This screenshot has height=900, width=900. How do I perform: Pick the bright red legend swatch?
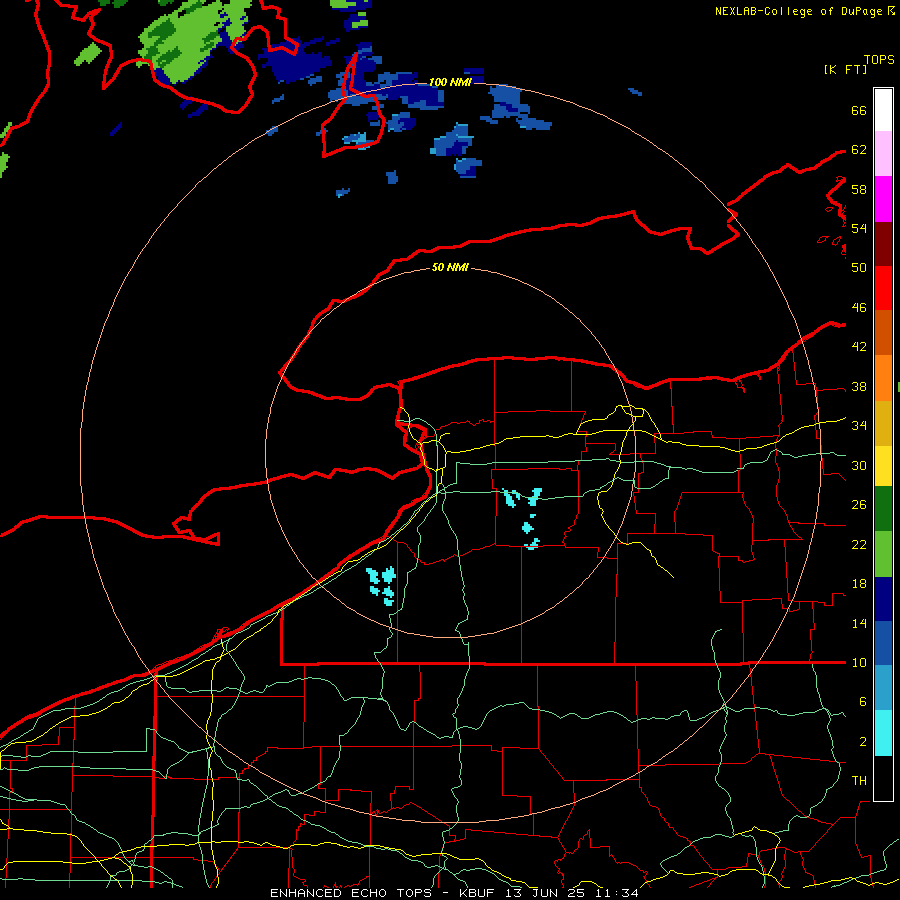click(x=883, y=288)
